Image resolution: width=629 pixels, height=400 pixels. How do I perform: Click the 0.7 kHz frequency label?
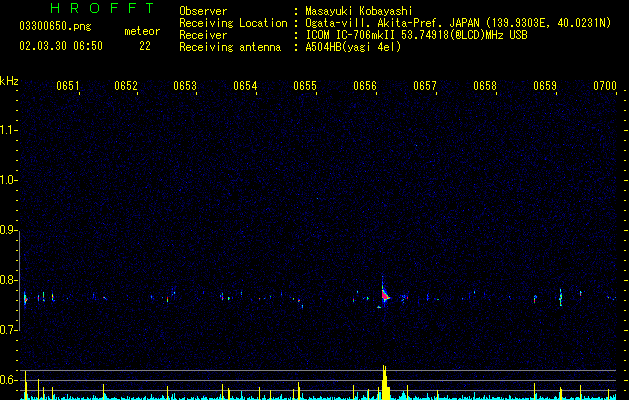coord(8,330)
